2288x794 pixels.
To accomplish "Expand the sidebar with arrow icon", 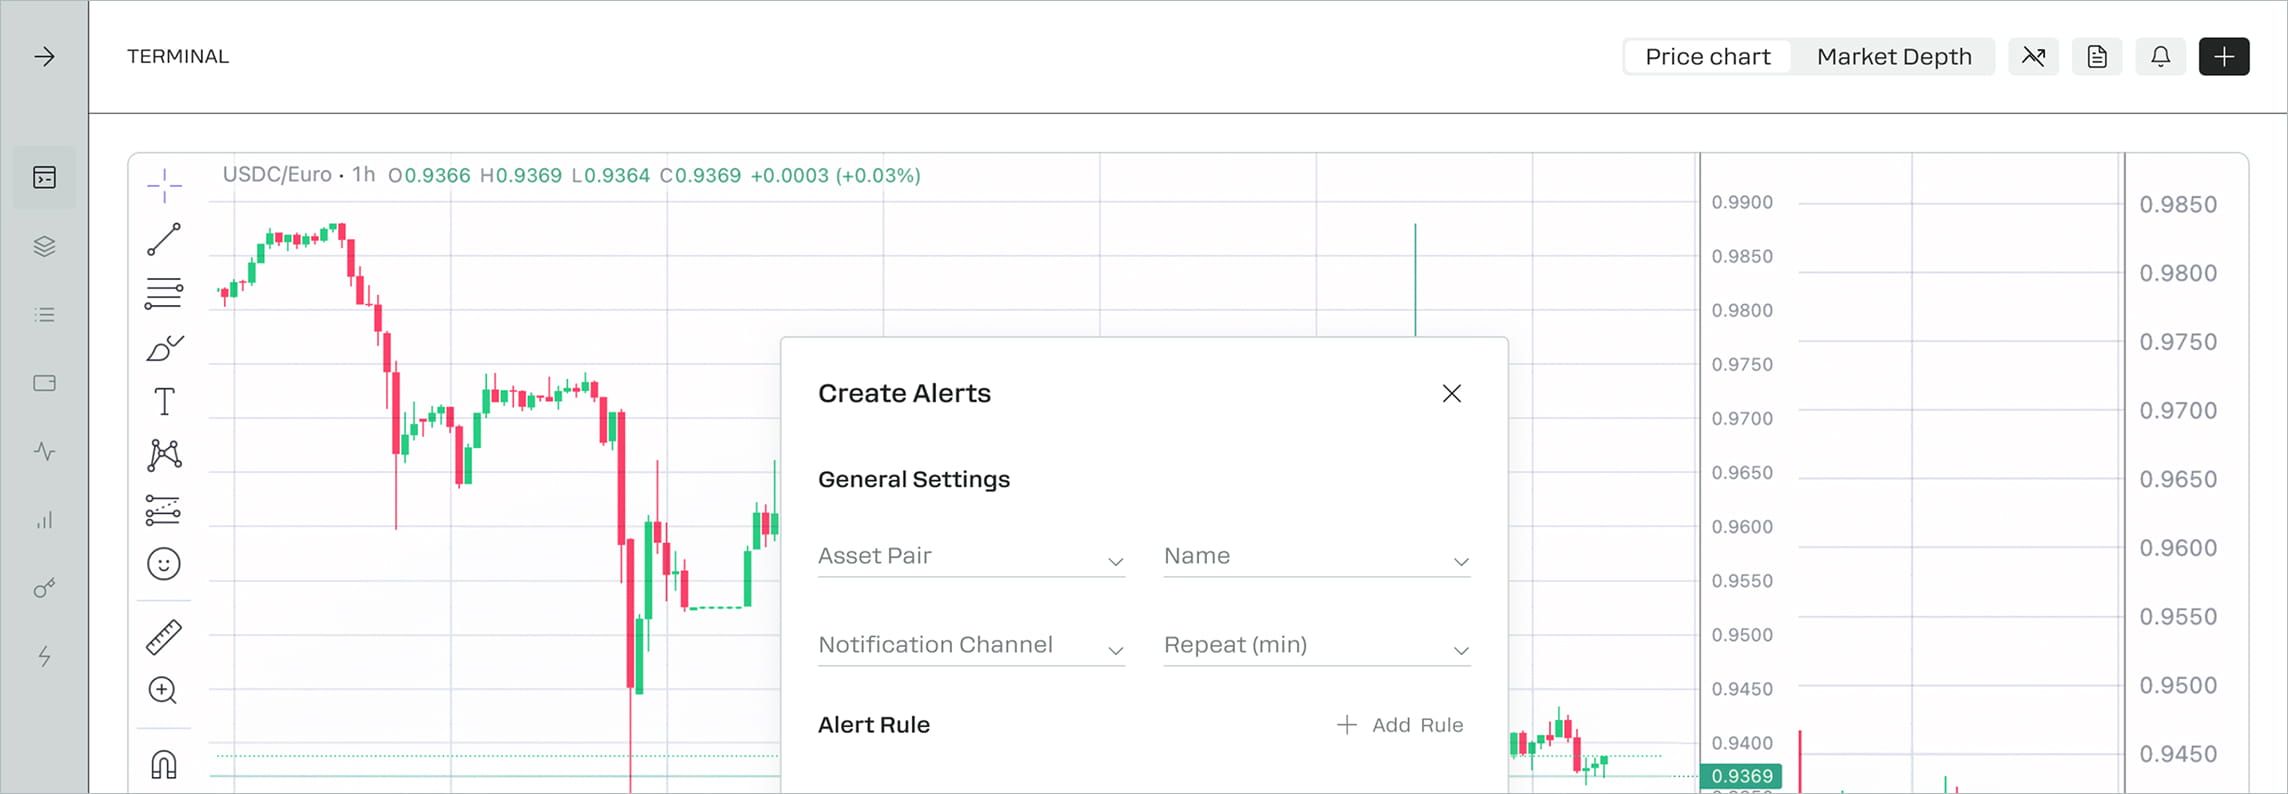I will [44, 57].
